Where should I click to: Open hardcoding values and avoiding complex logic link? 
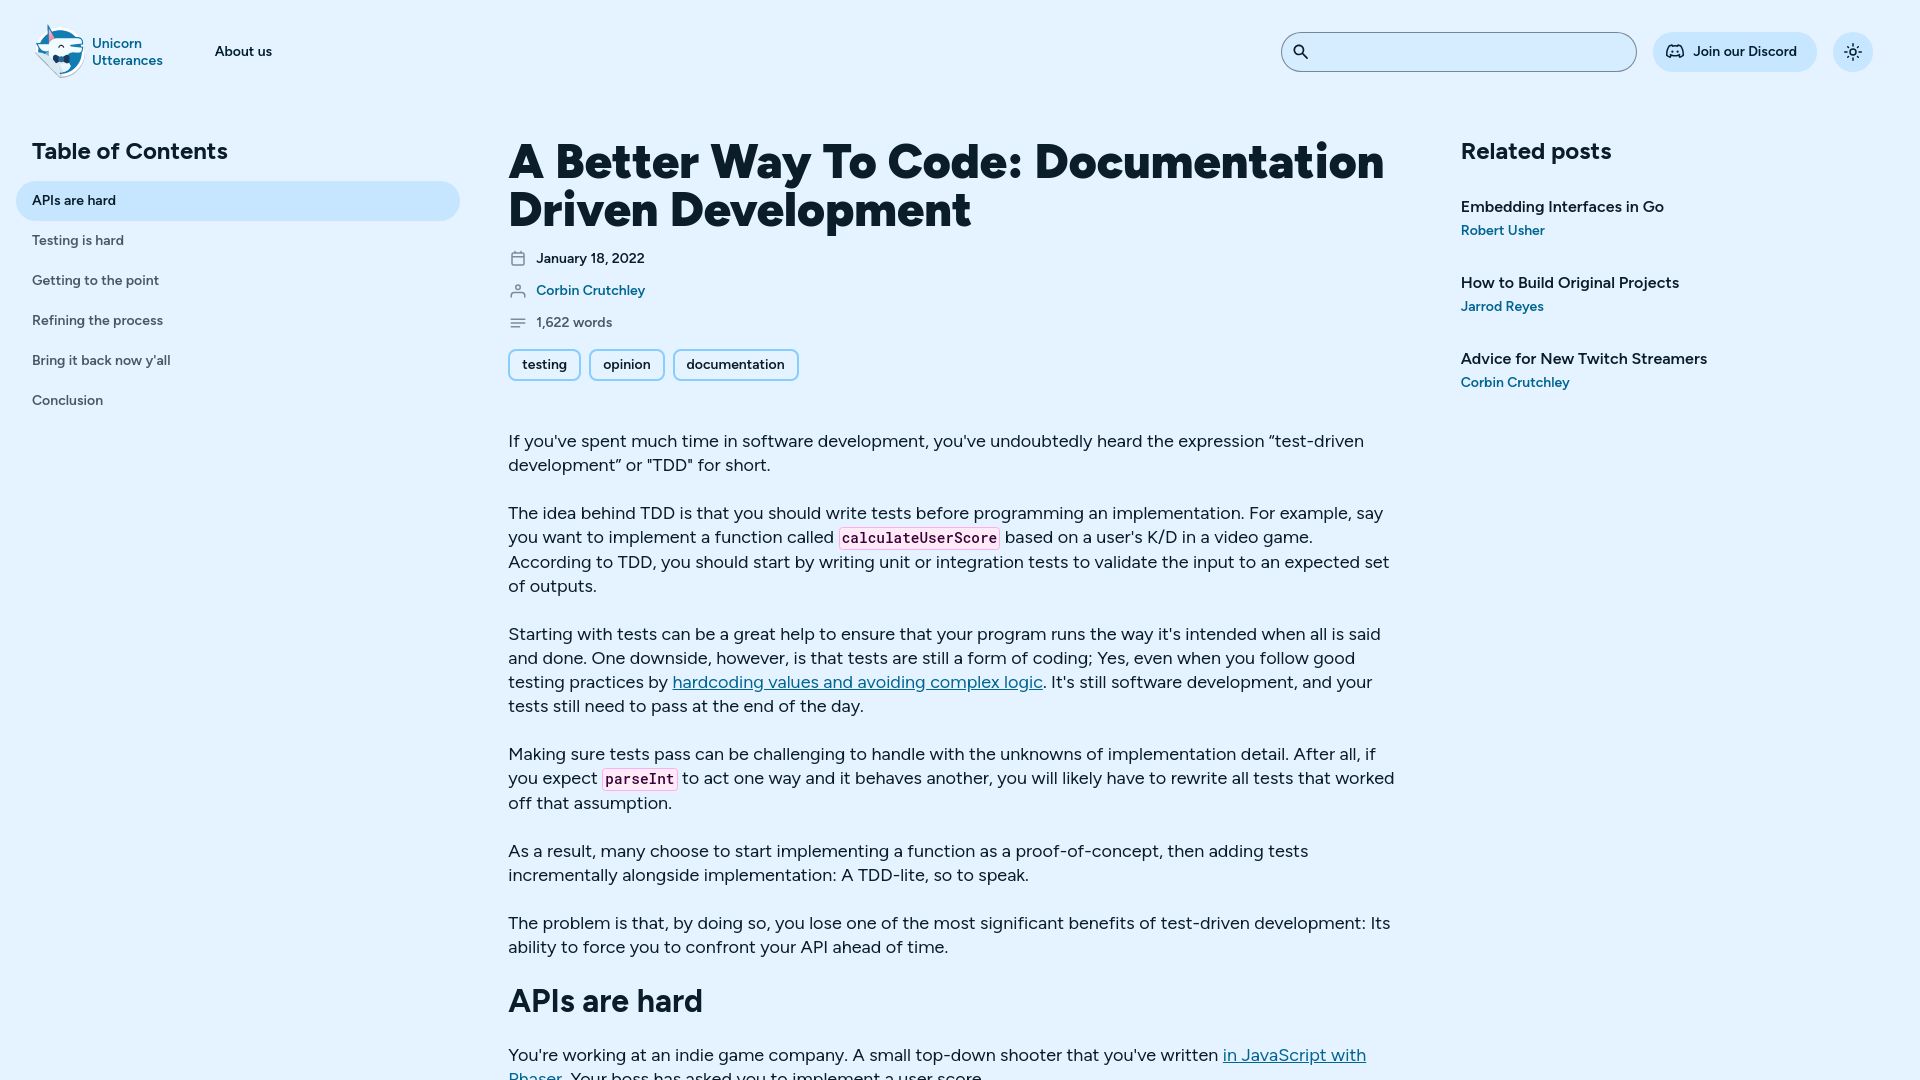click(857, 683)
